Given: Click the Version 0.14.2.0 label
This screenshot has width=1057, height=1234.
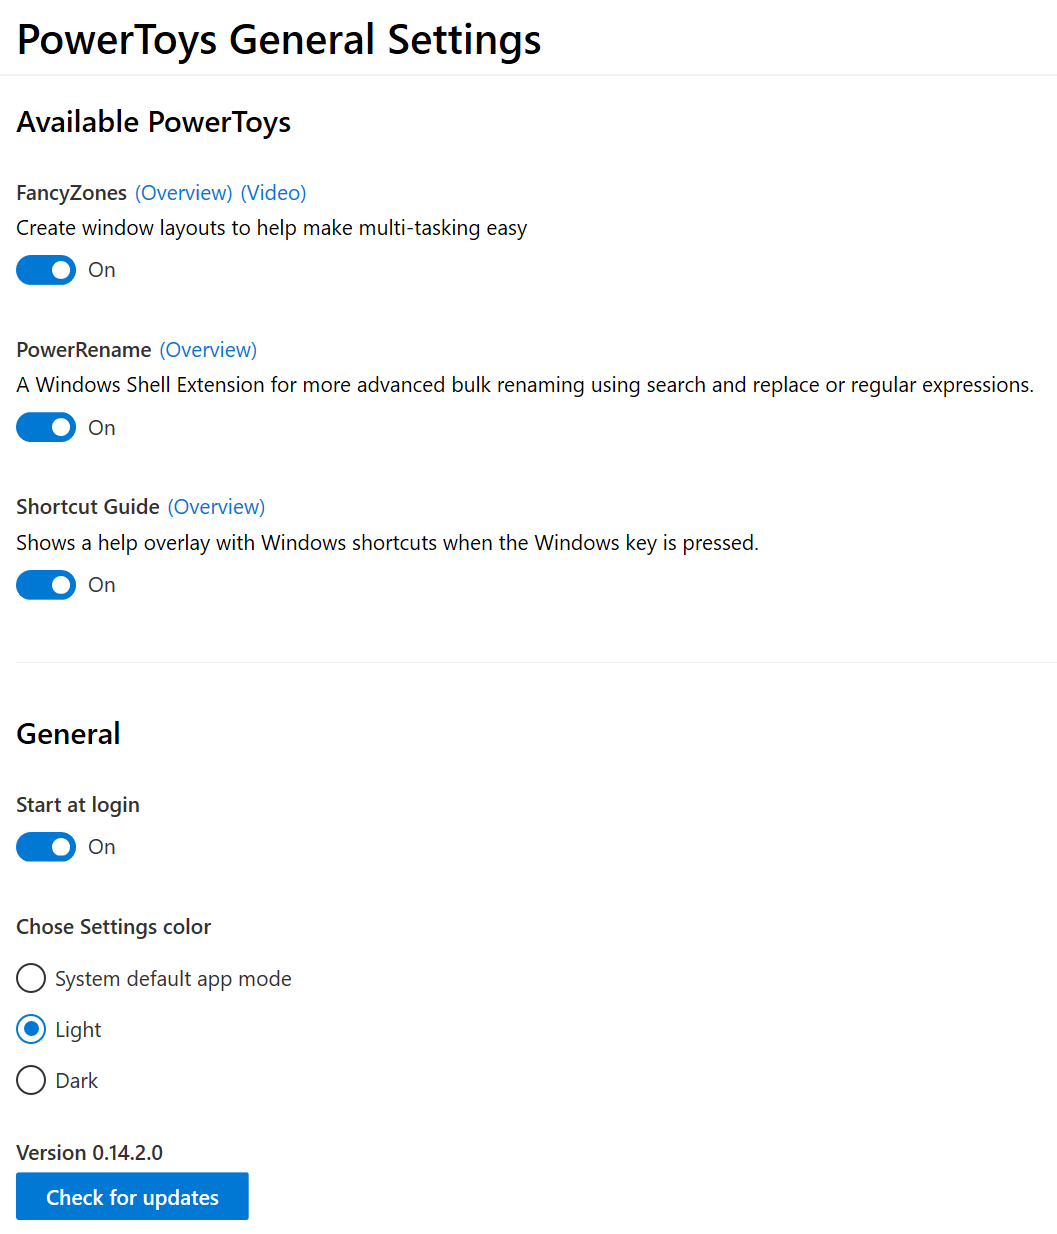Looking at the screenshot, I should tap(89, 1152).
